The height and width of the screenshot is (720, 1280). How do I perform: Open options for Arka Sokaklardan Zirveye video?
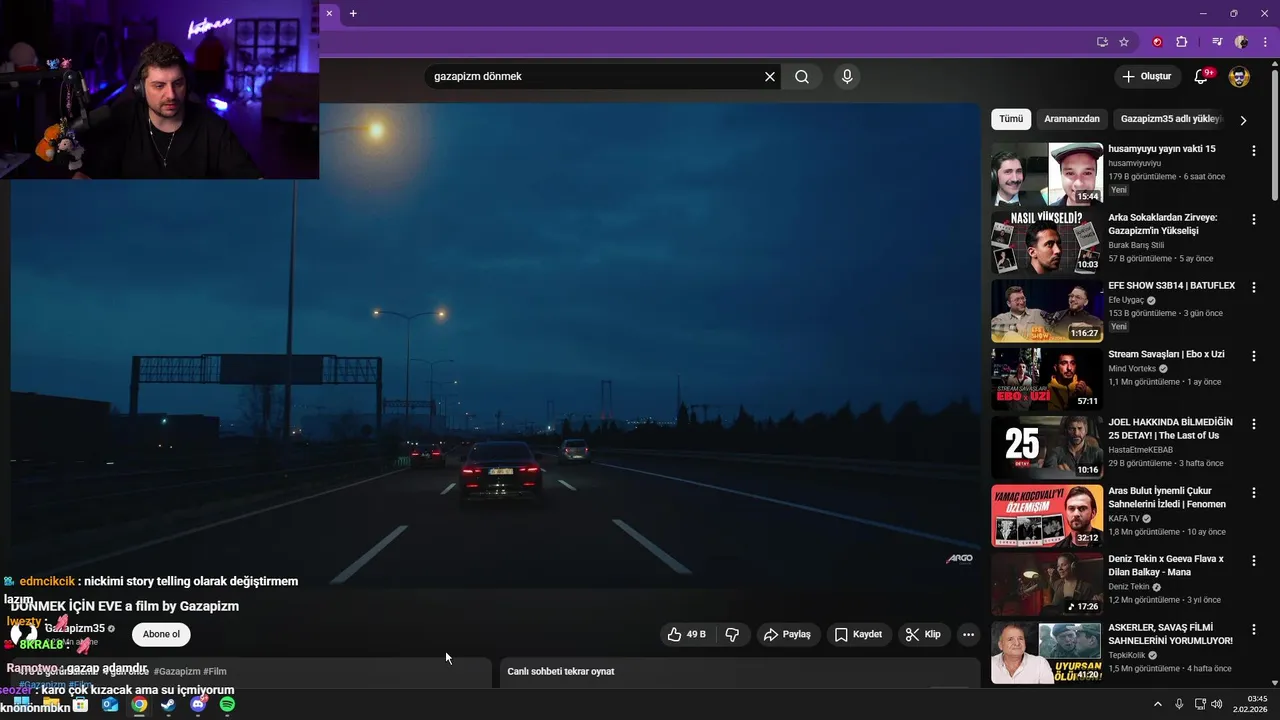click(x=1253, y=218)
